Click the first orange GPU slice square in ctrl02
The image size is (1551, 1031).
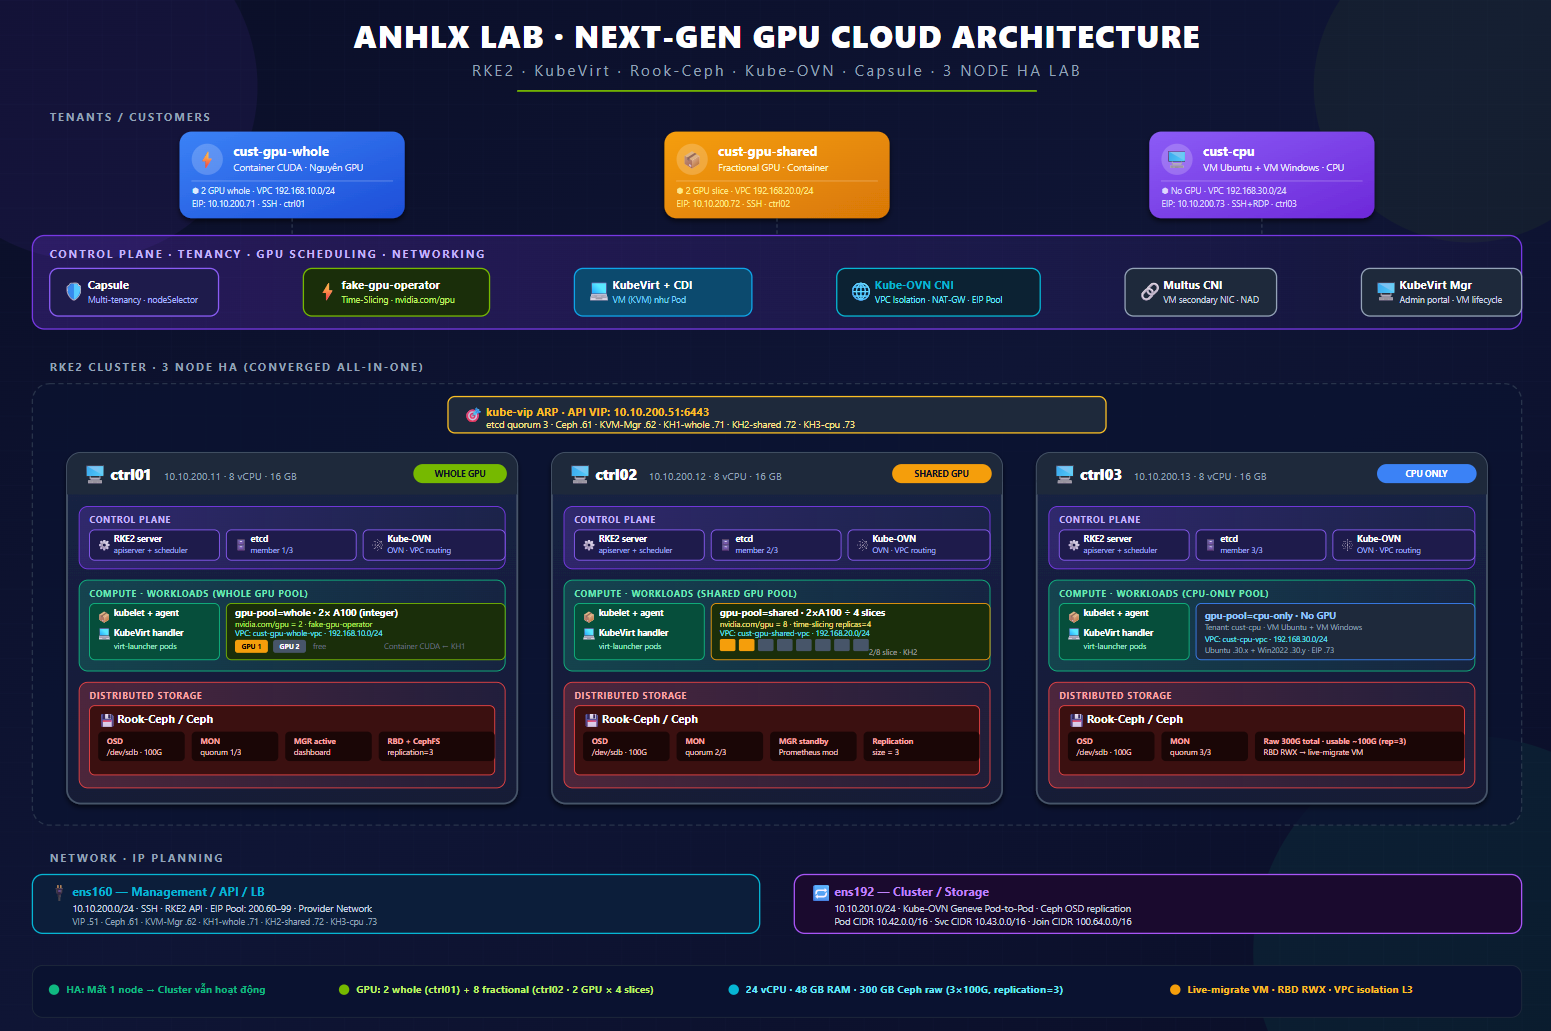tap(727, 645)
